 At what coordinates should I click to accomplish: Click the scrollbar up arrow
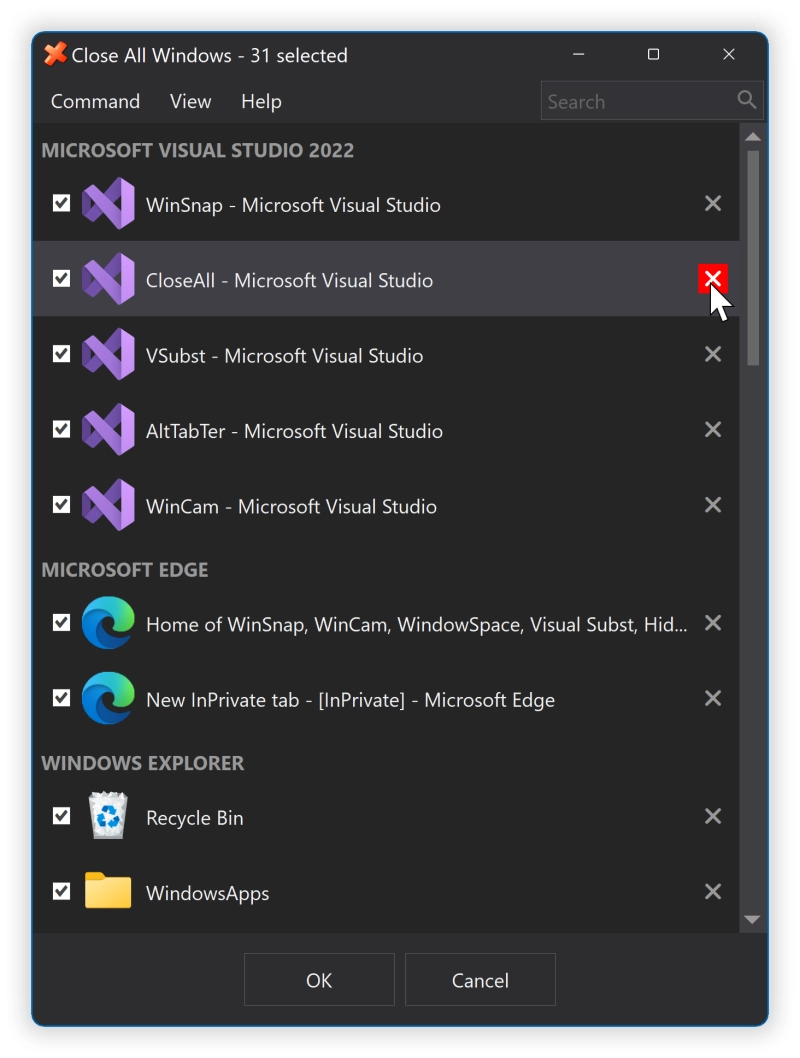point(753,137)
